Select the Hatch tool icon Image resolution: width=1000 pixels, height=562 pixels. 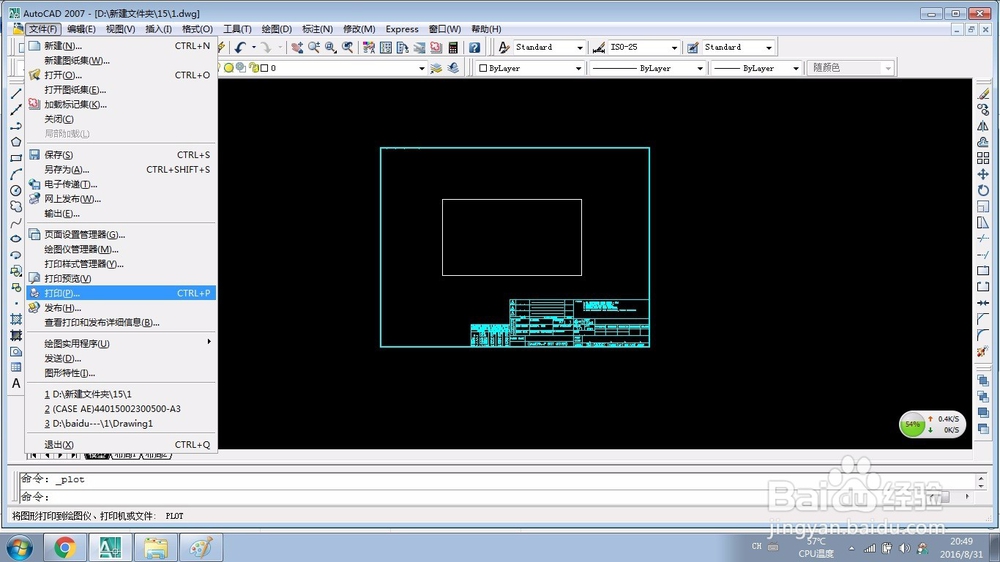pos(16,319)
